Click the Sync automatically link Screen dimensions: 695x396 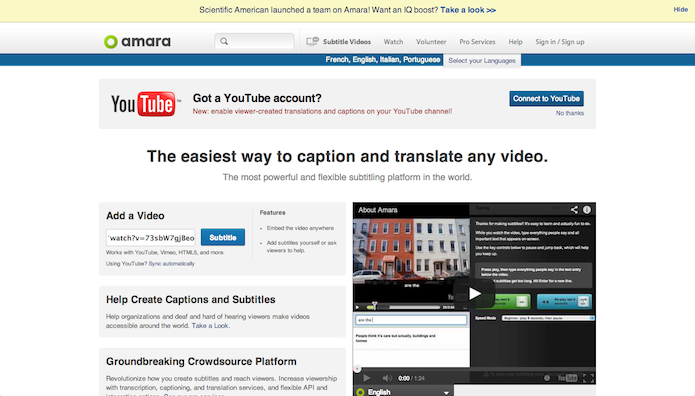point(172,263)
